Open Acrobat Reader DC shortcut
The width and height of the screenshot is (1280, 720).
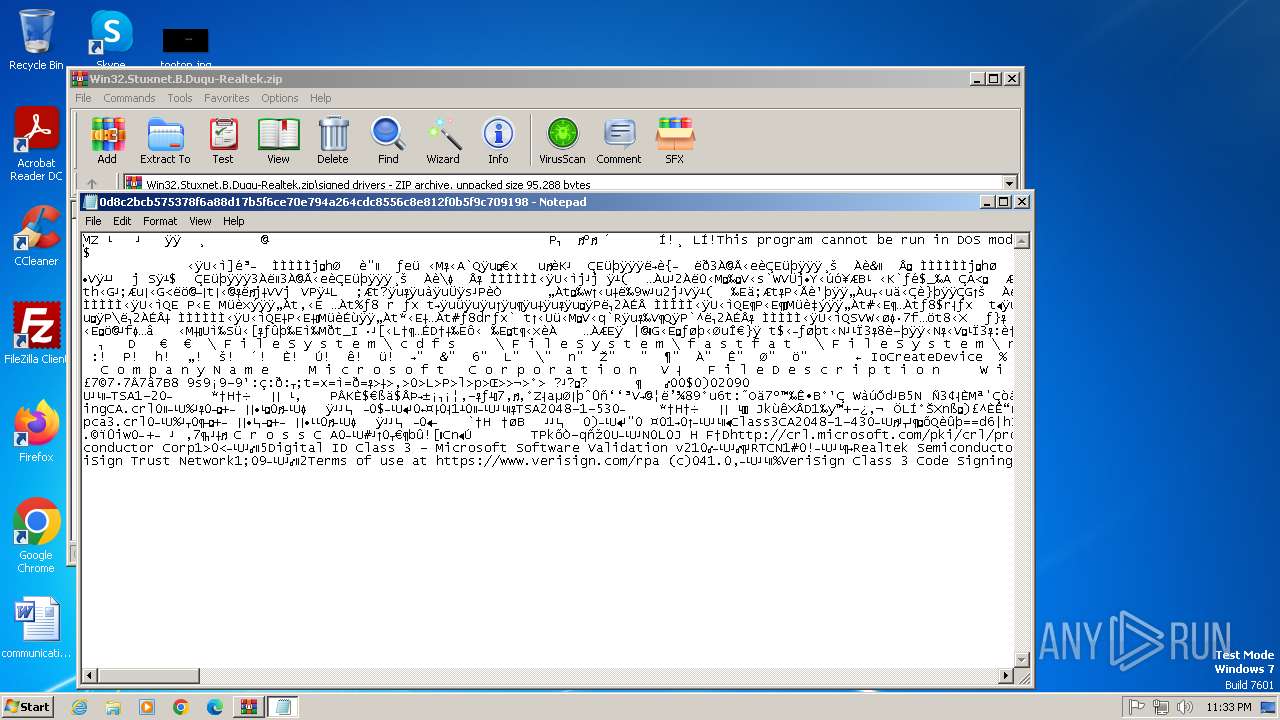click(36, 145)
